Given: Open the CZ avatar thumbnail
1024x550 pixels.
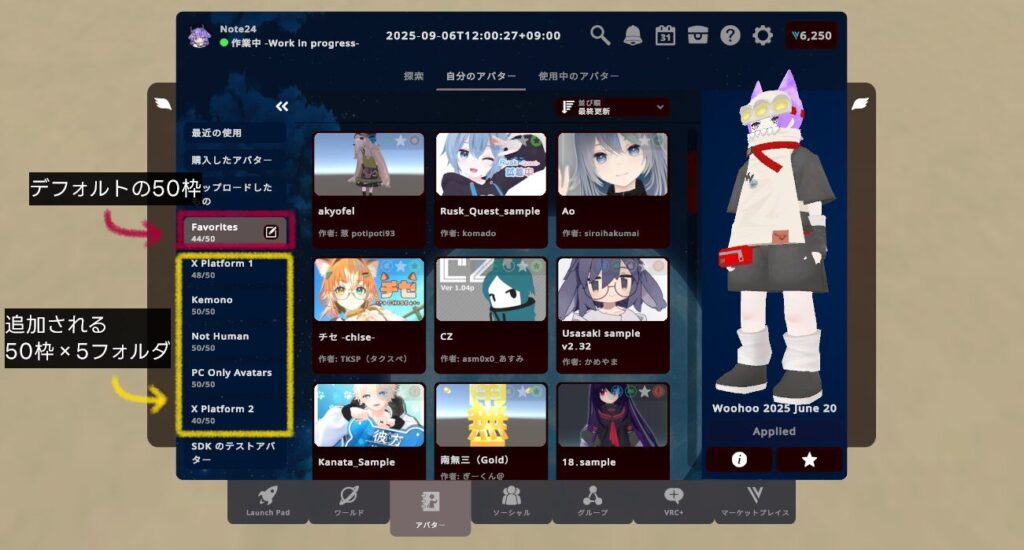Looking at the screenshot, I should point(491,289).
